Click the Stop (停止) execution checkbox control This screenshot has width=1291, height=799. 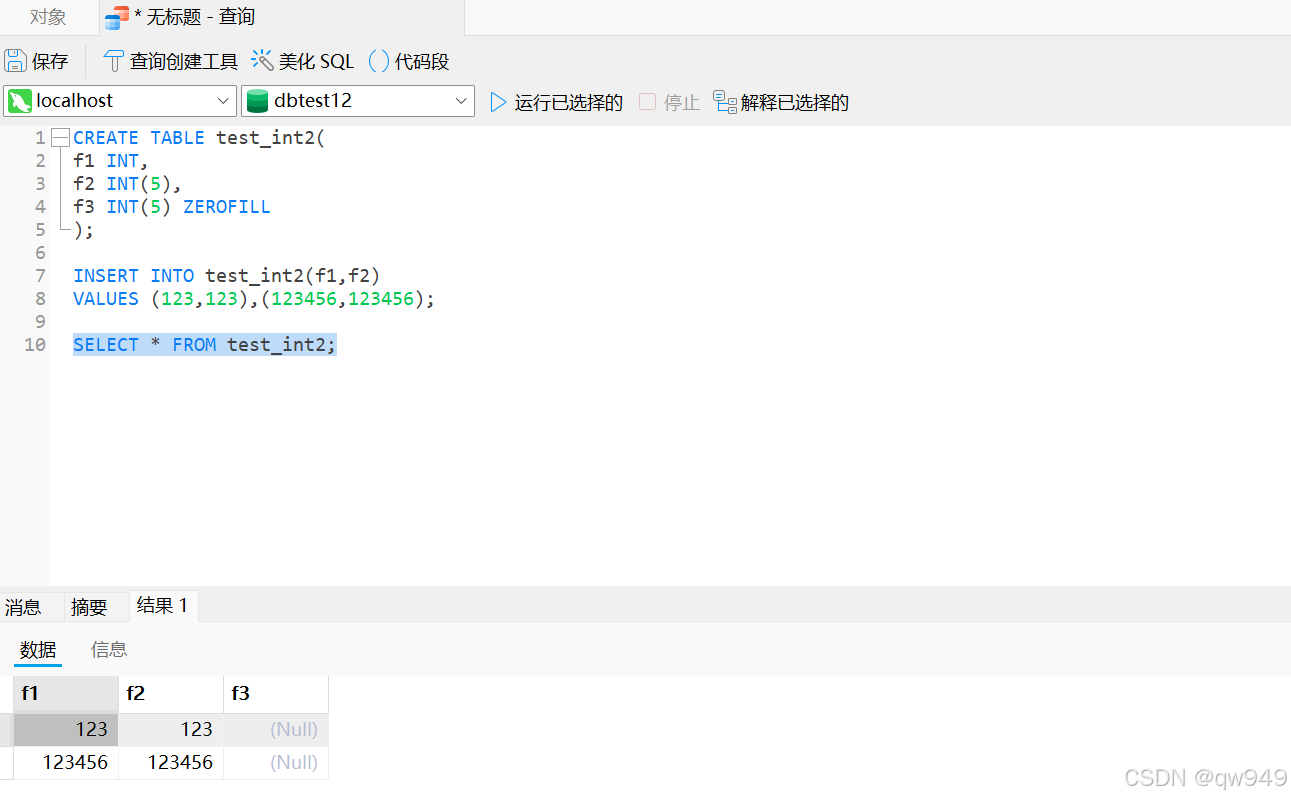click(x=646, y=101)
